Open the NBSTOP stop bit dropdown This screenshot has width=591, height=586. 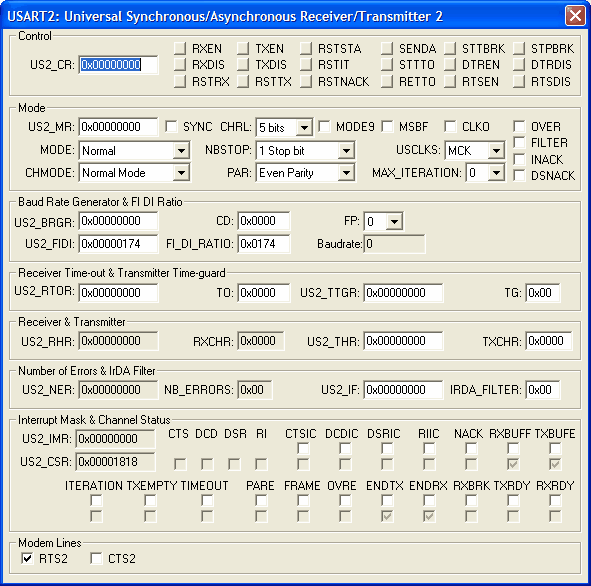[x=346, y=151]
